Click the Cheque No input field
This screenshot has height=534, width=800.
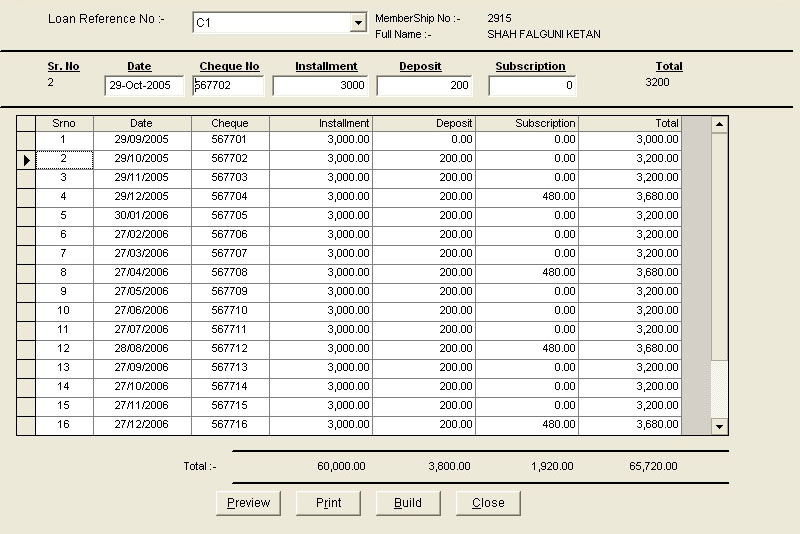[228, 86]
